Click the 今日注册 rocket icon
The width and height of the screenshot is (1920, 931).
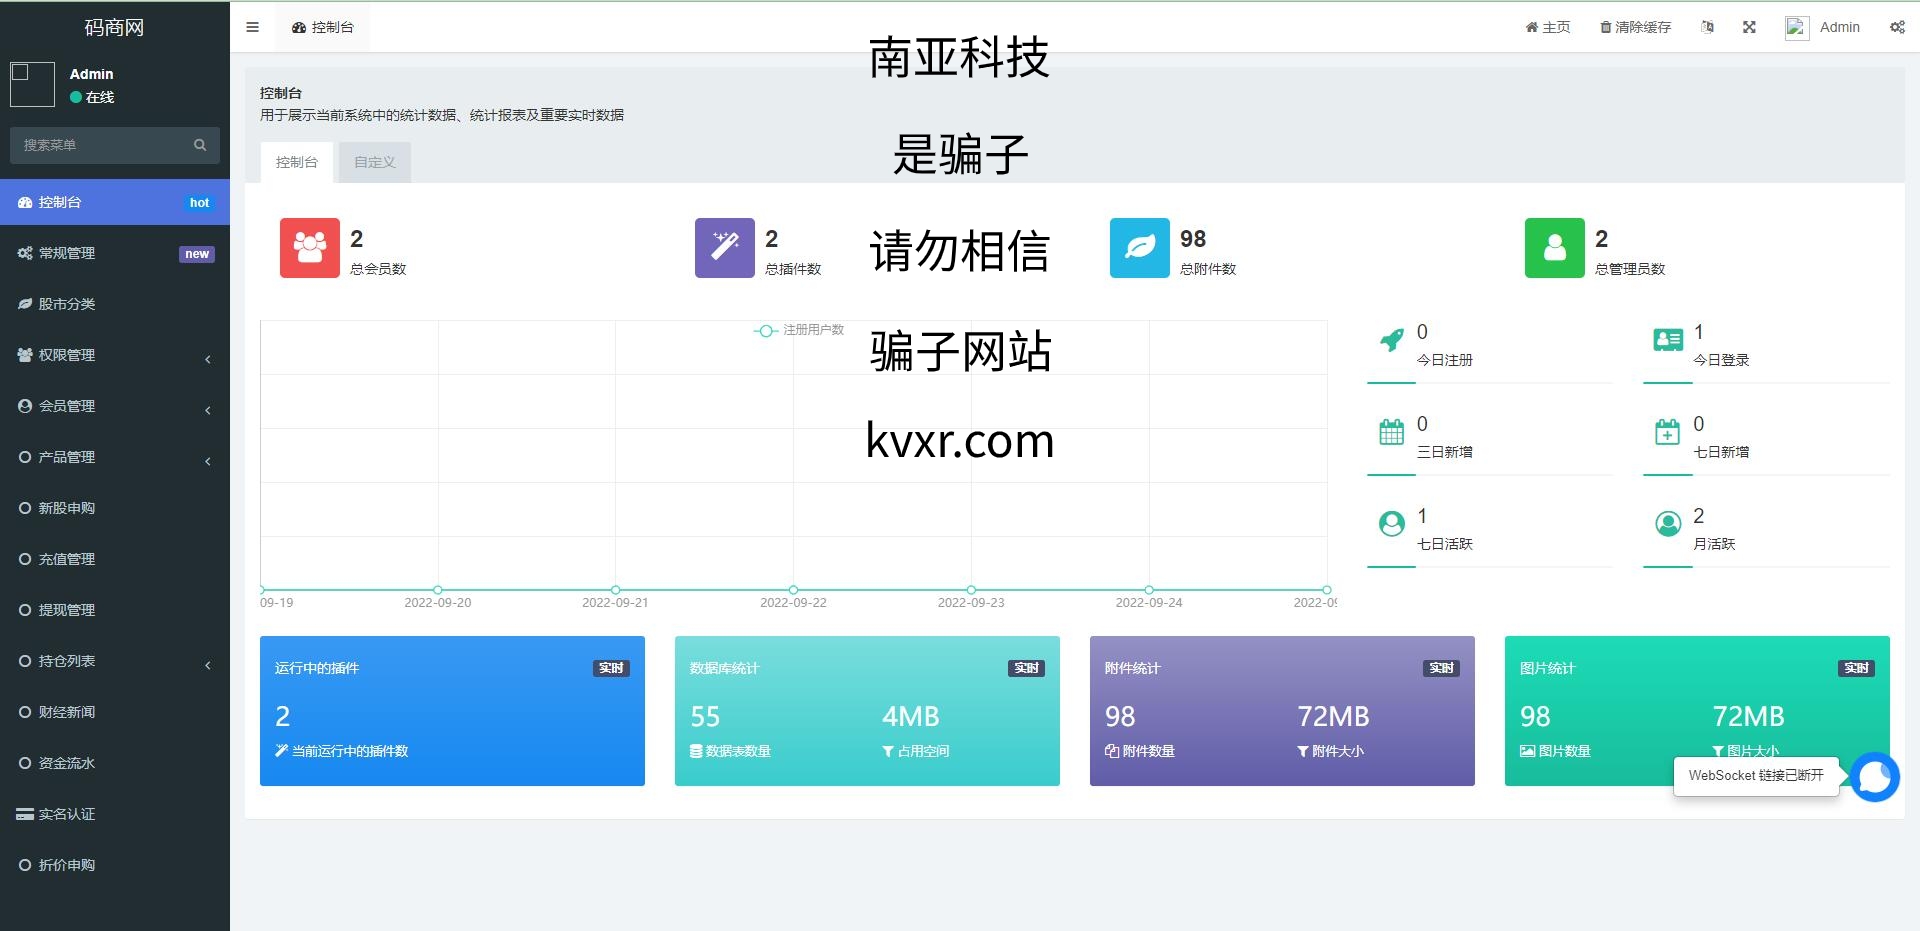point(1391,340)
